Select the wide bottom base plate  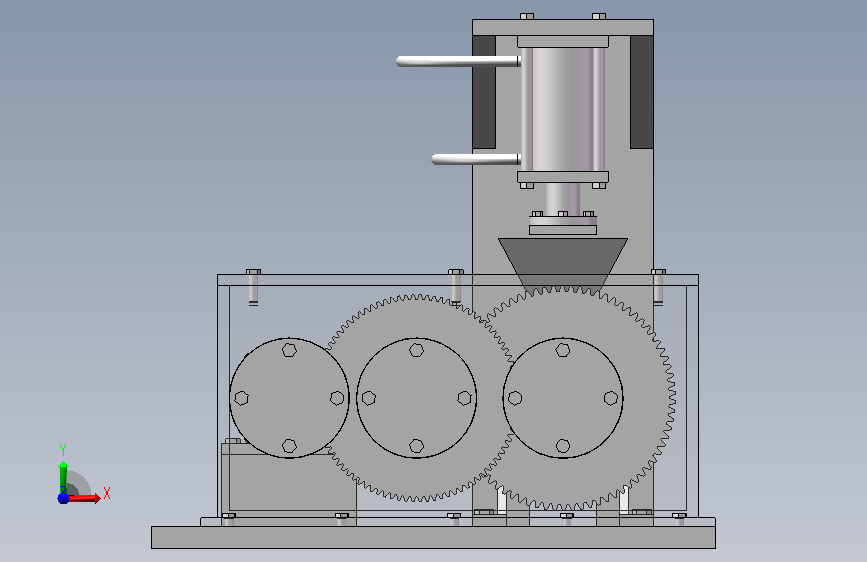[x=433, y=537]
